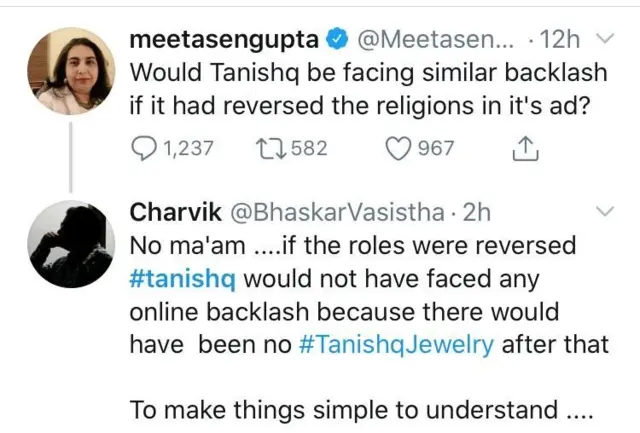Screen dimensions: 640x433
Task: Open the #TanishqJewelry hashtag
Action: [396, 343]
